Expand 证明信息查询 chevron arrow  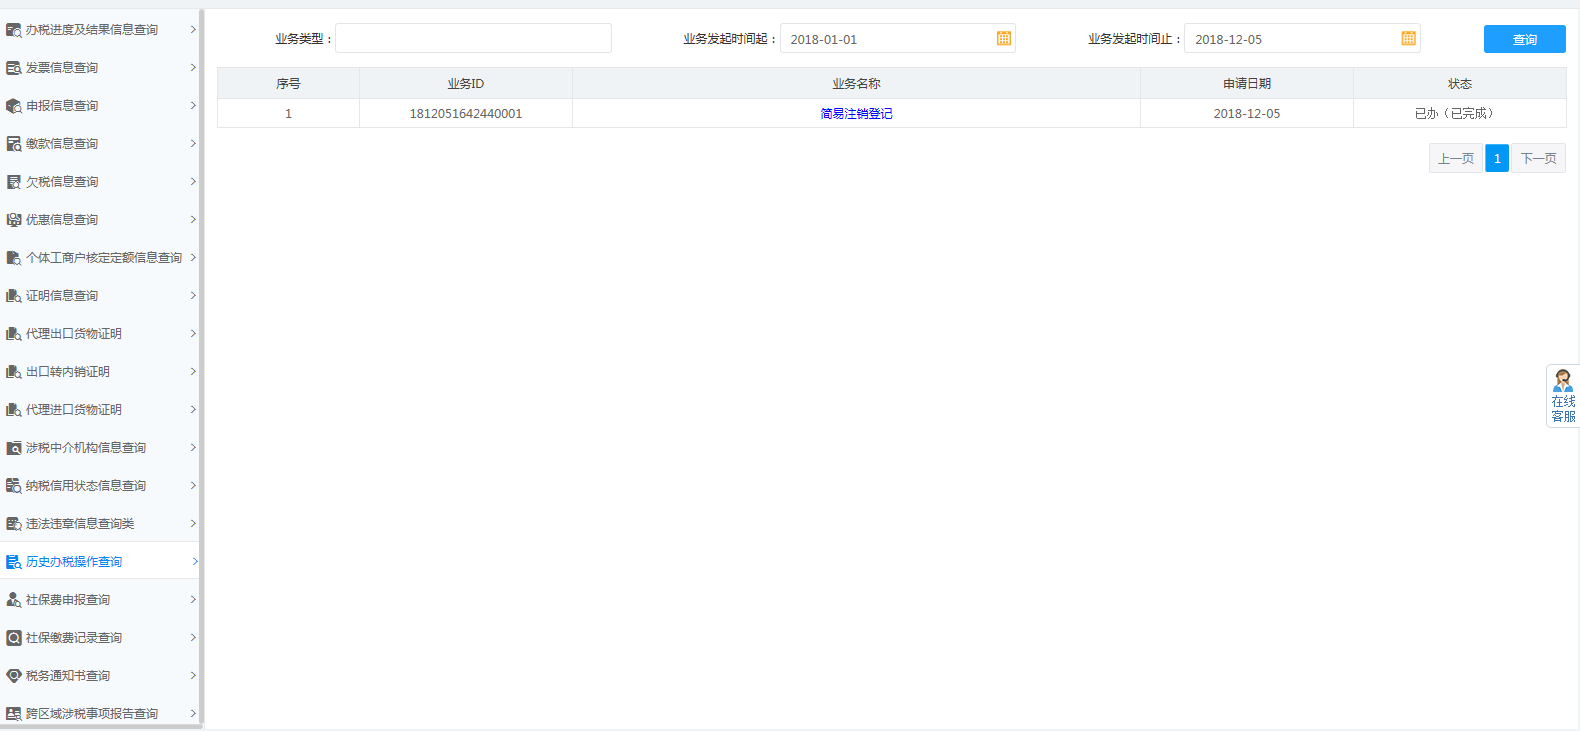pos(193,296)
